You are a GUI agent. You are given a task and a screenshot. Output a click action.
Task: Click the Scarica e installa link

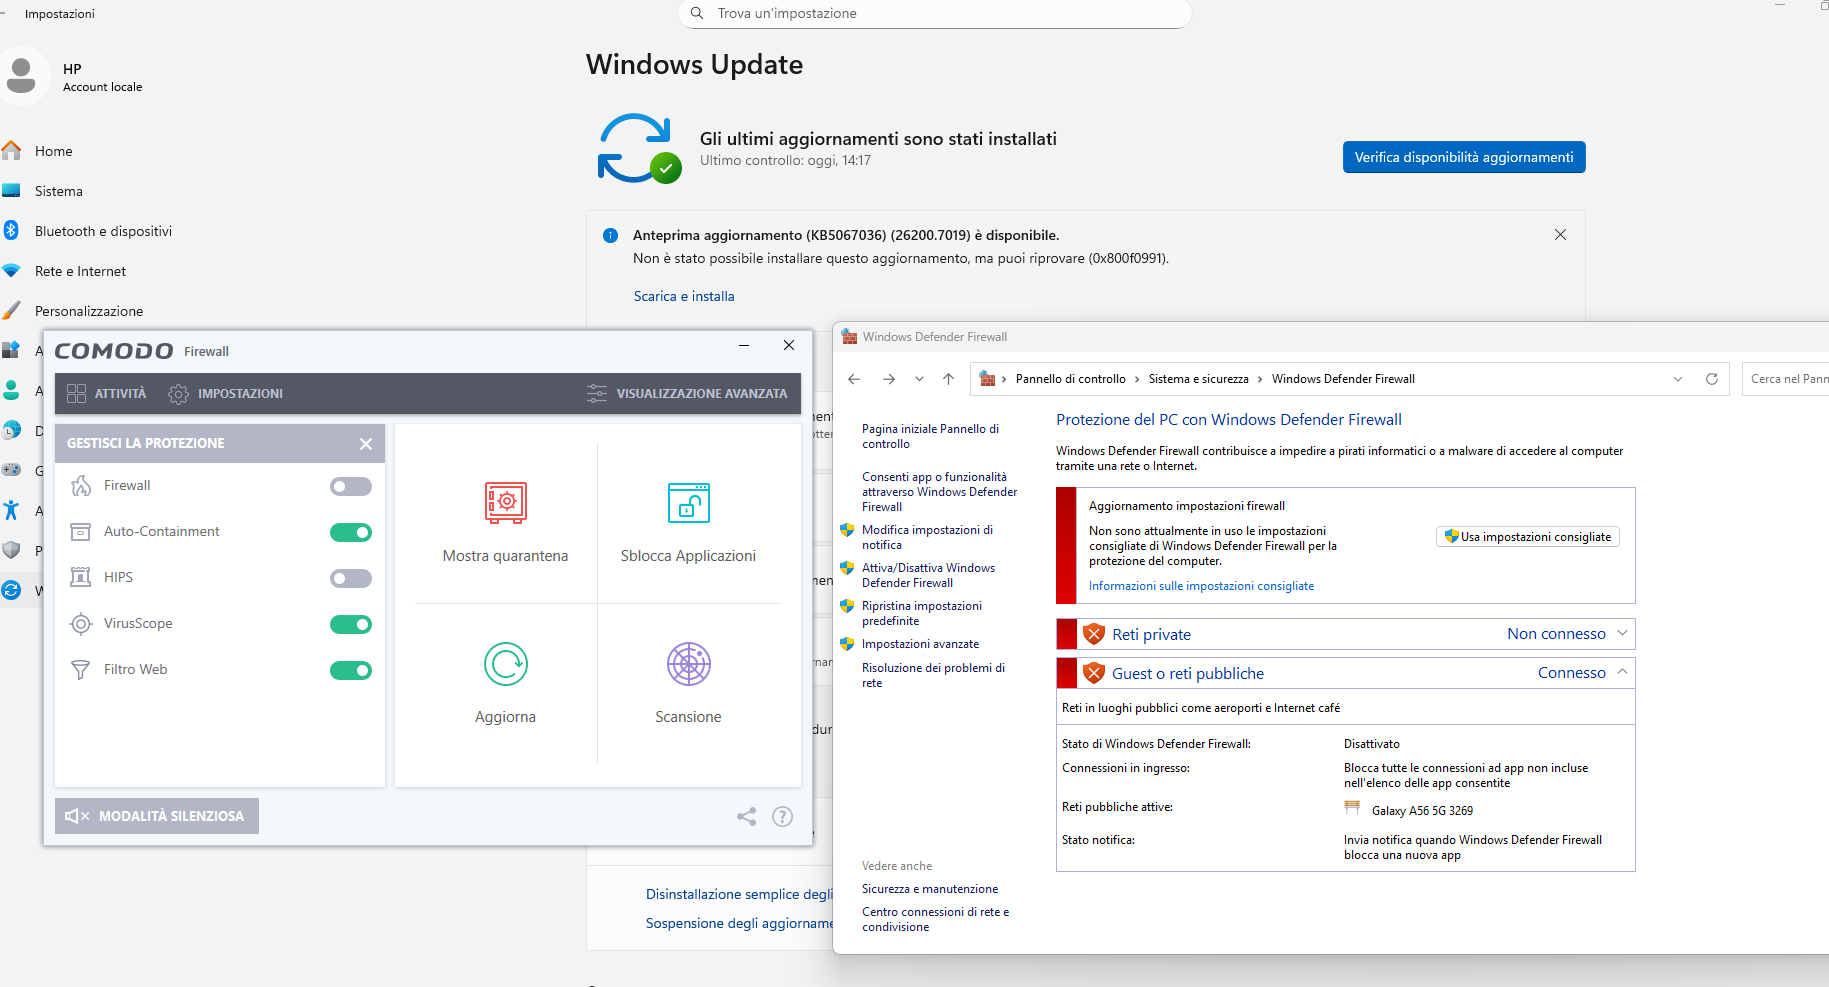[x=684, y=296]
